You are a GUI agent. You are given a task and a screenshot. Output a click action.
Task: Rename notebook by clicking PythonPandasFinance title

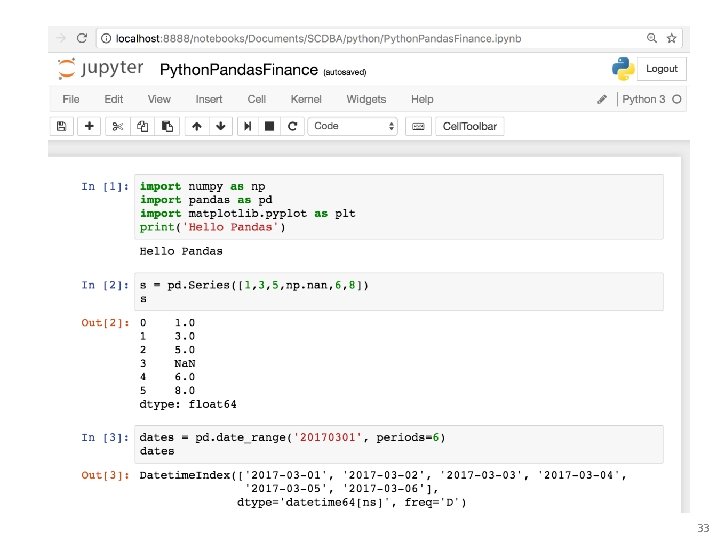tap(239, 70)
